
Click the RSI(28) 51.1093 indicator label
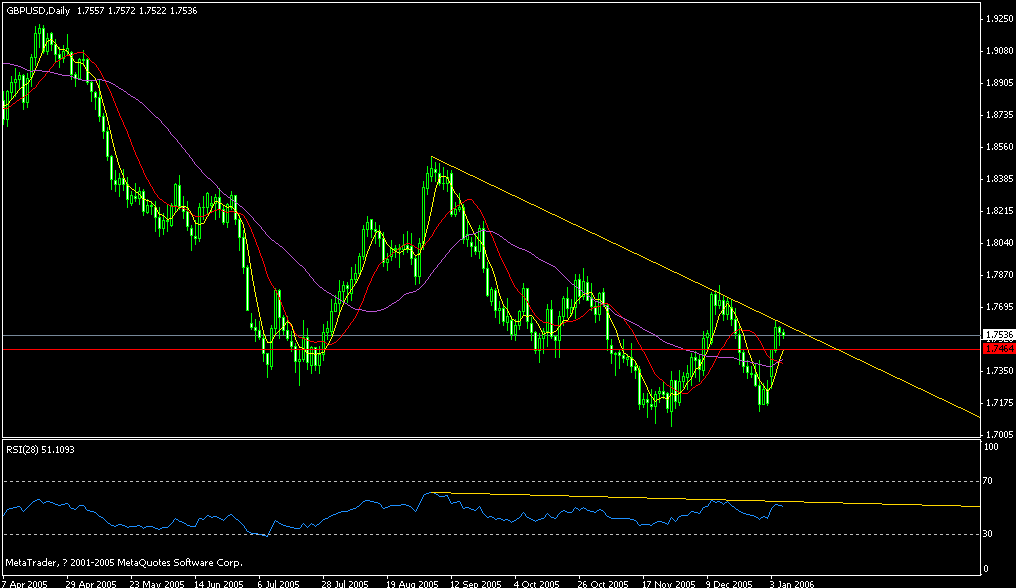click(42, 450)
